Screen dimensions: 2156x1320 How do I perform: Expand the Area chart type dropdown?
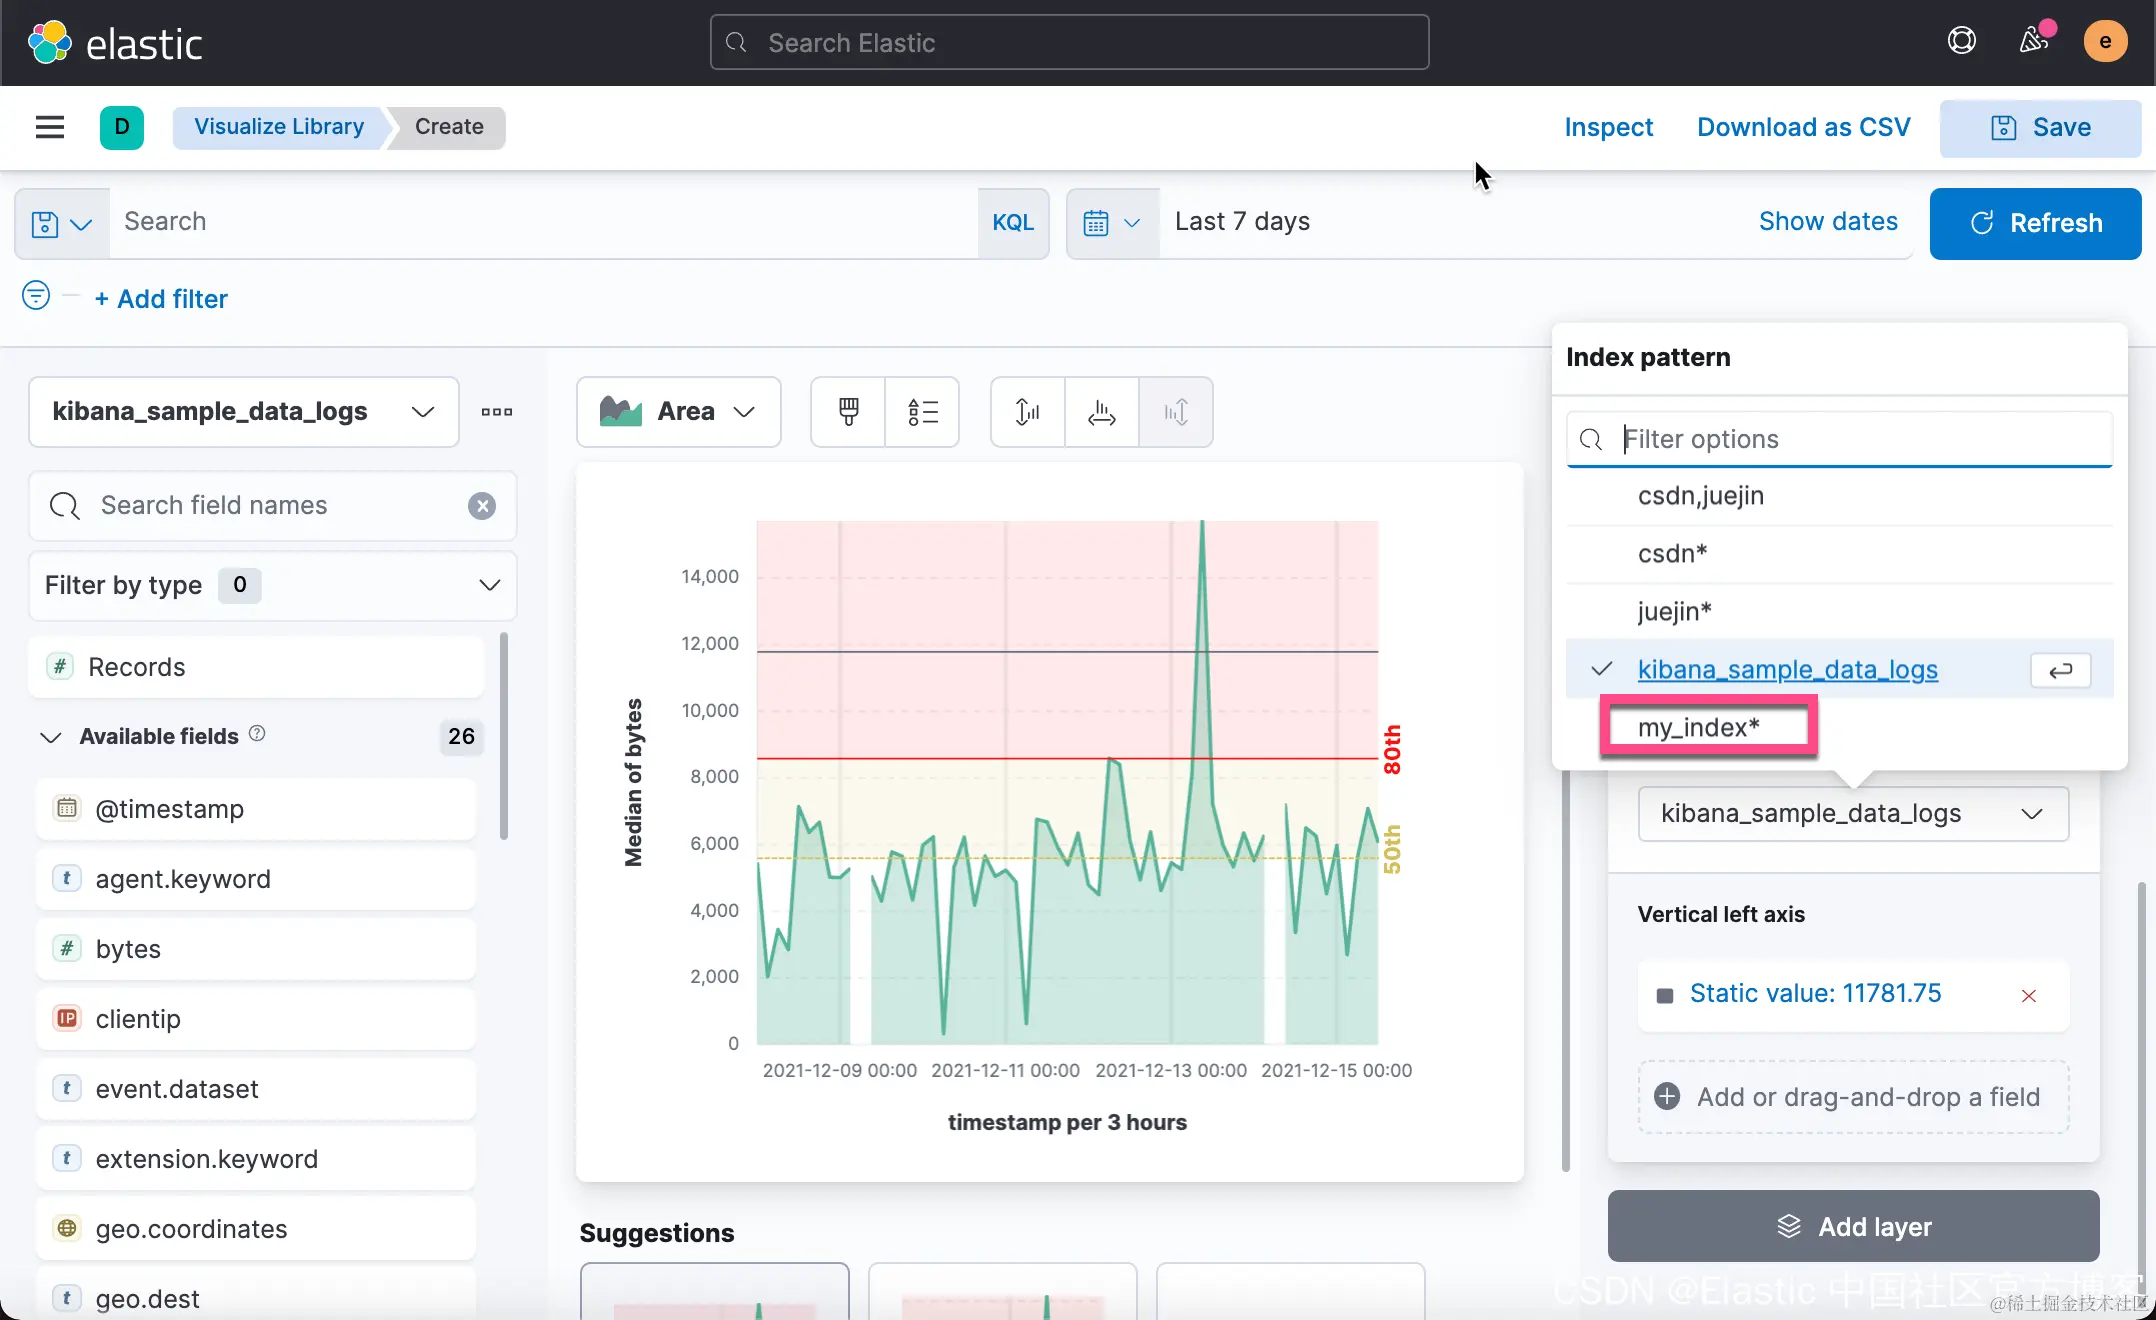(678, 412)
